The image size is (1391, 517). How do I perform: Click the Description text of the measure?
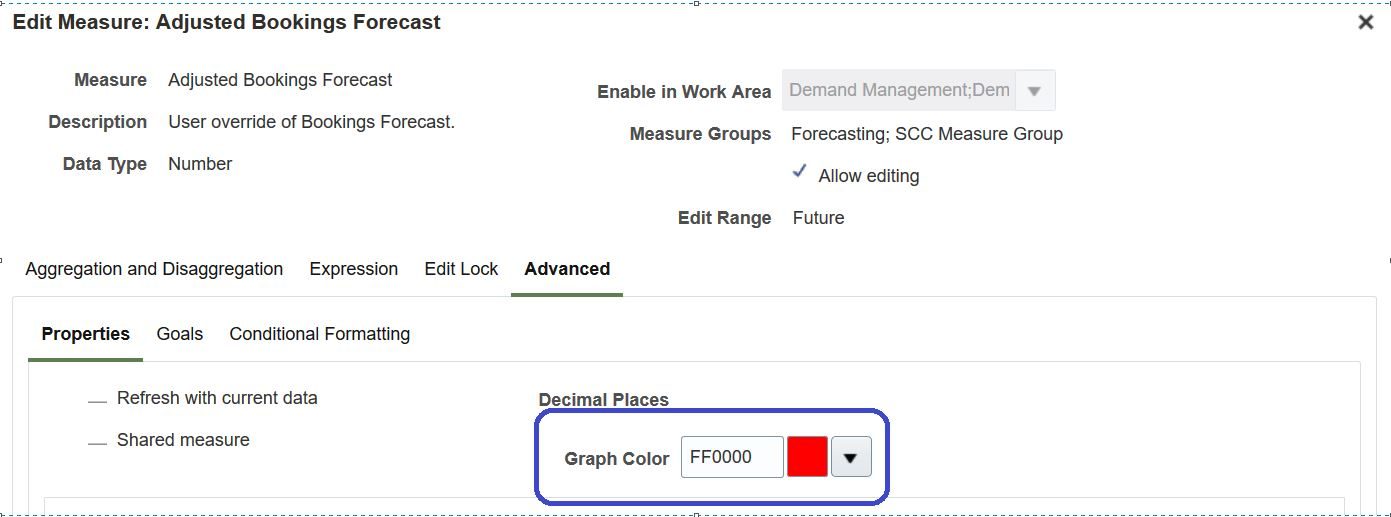311,122
